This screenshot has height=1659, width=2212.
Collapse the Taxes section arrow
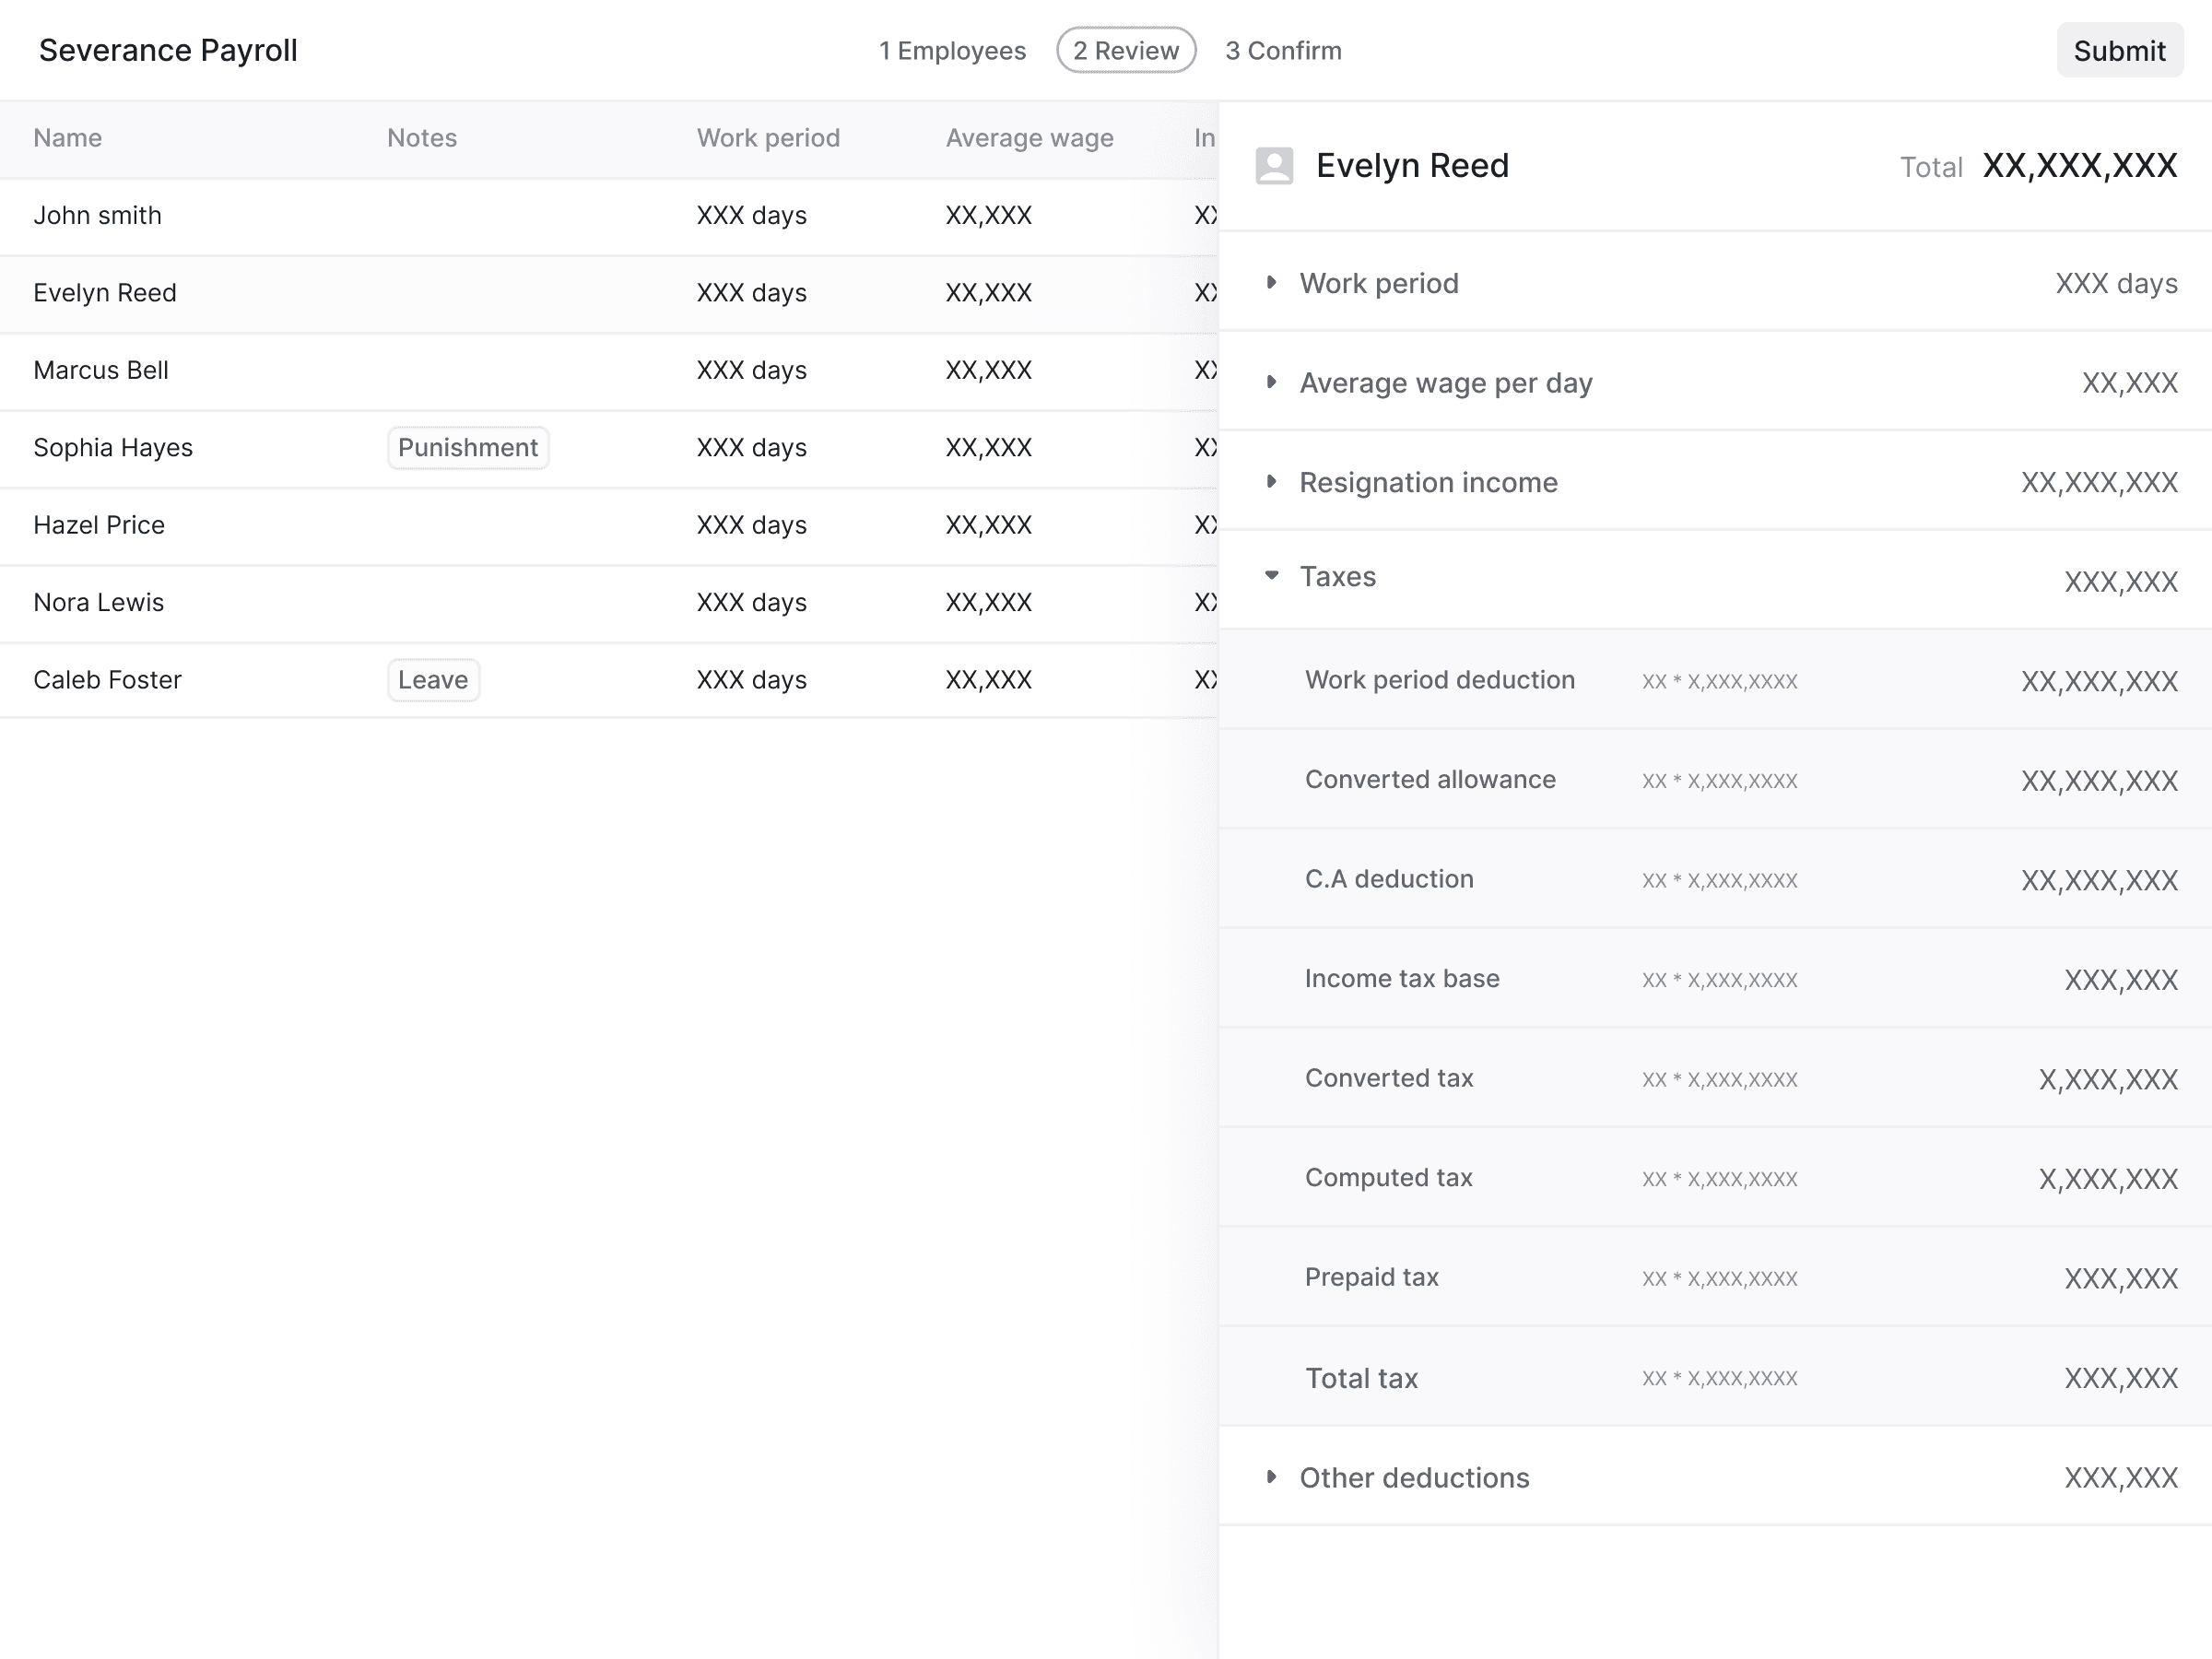[1271, 575]
